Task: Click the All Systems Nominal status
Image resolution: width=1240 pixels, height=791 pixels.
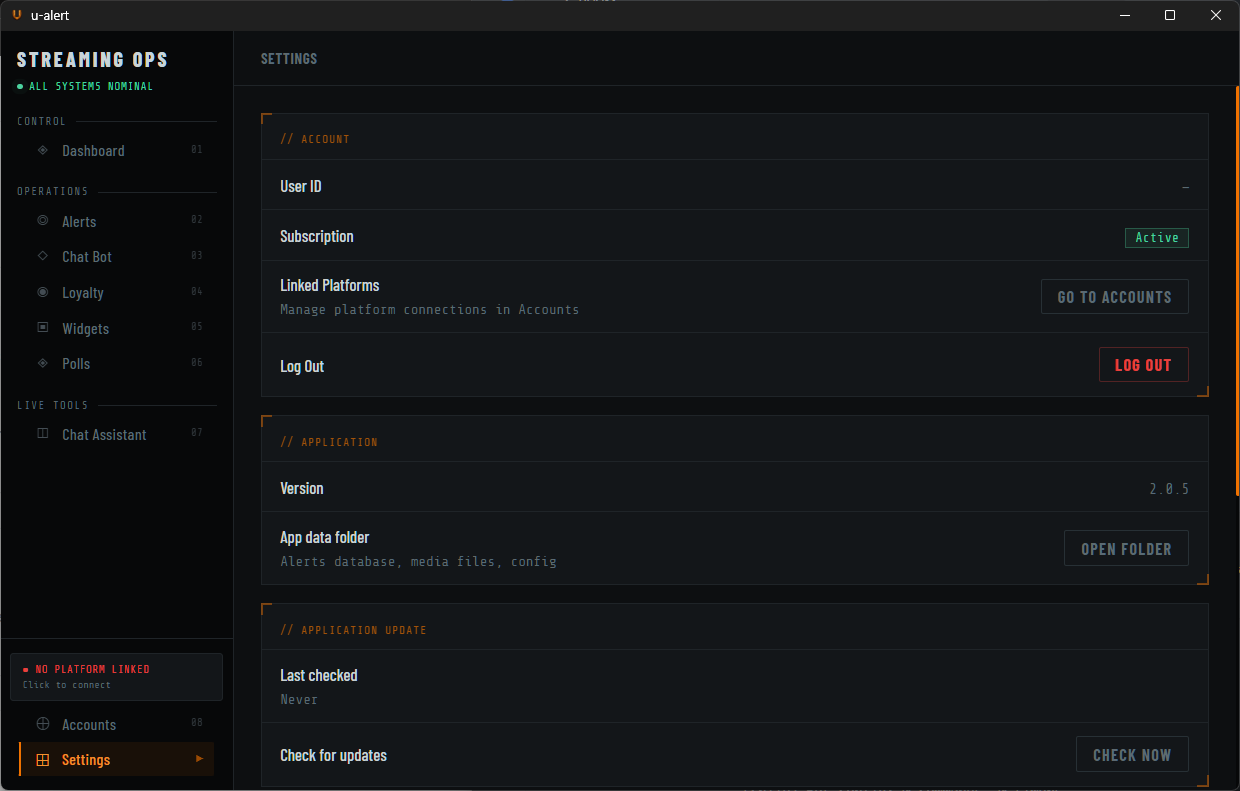Action: [x=86, y=87]
